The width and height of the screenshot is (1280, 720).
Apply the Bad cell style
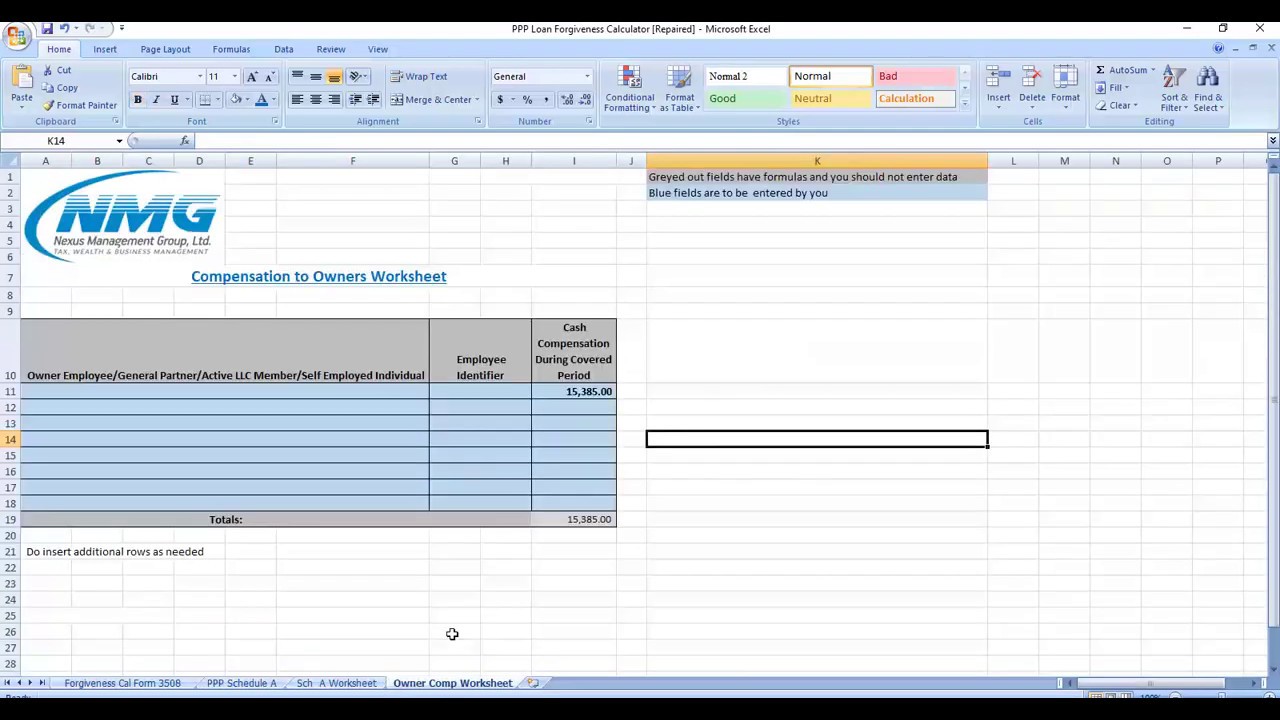[x=915, y=77]
